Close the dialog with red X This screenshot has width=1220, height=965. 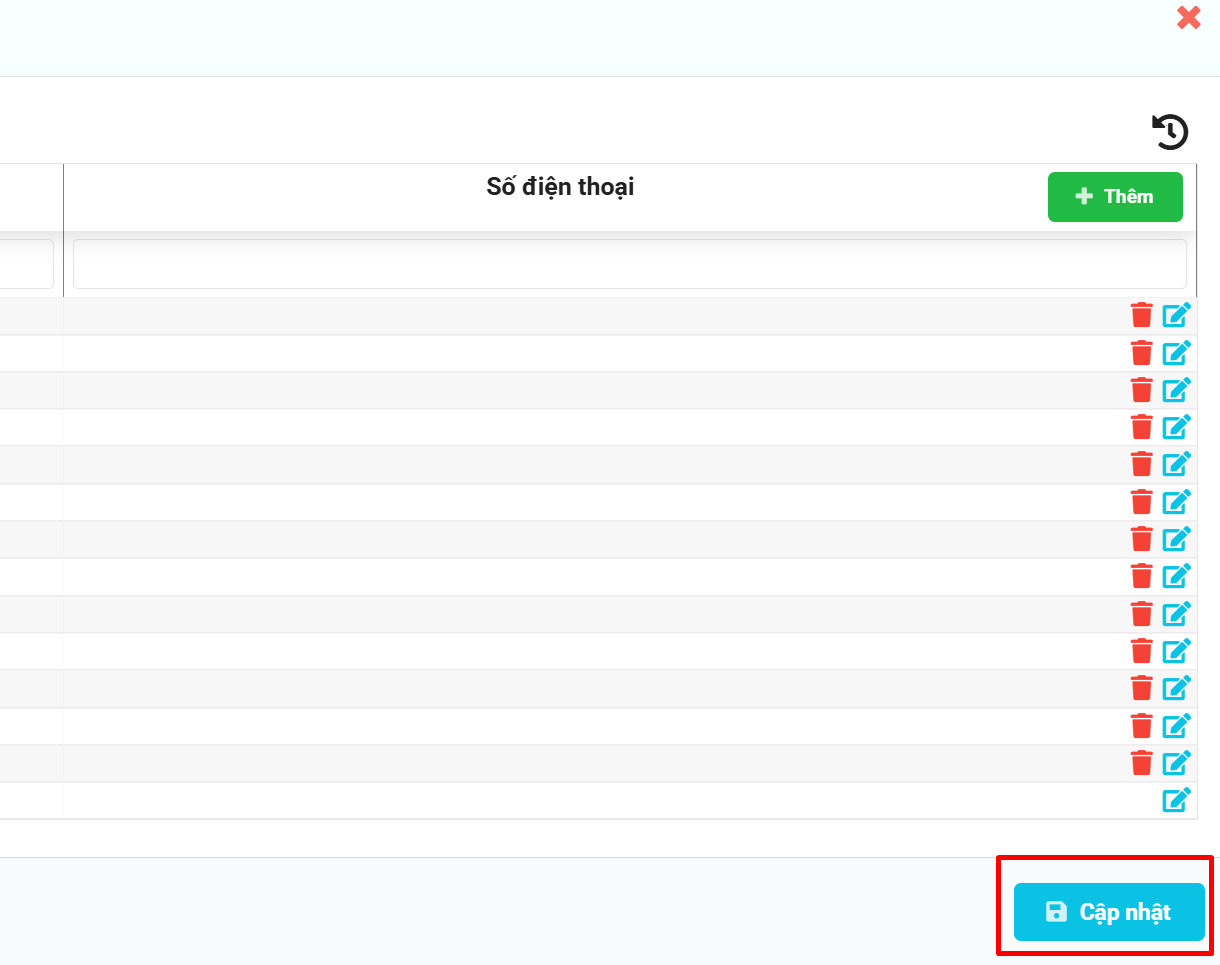pos(1188,18)
